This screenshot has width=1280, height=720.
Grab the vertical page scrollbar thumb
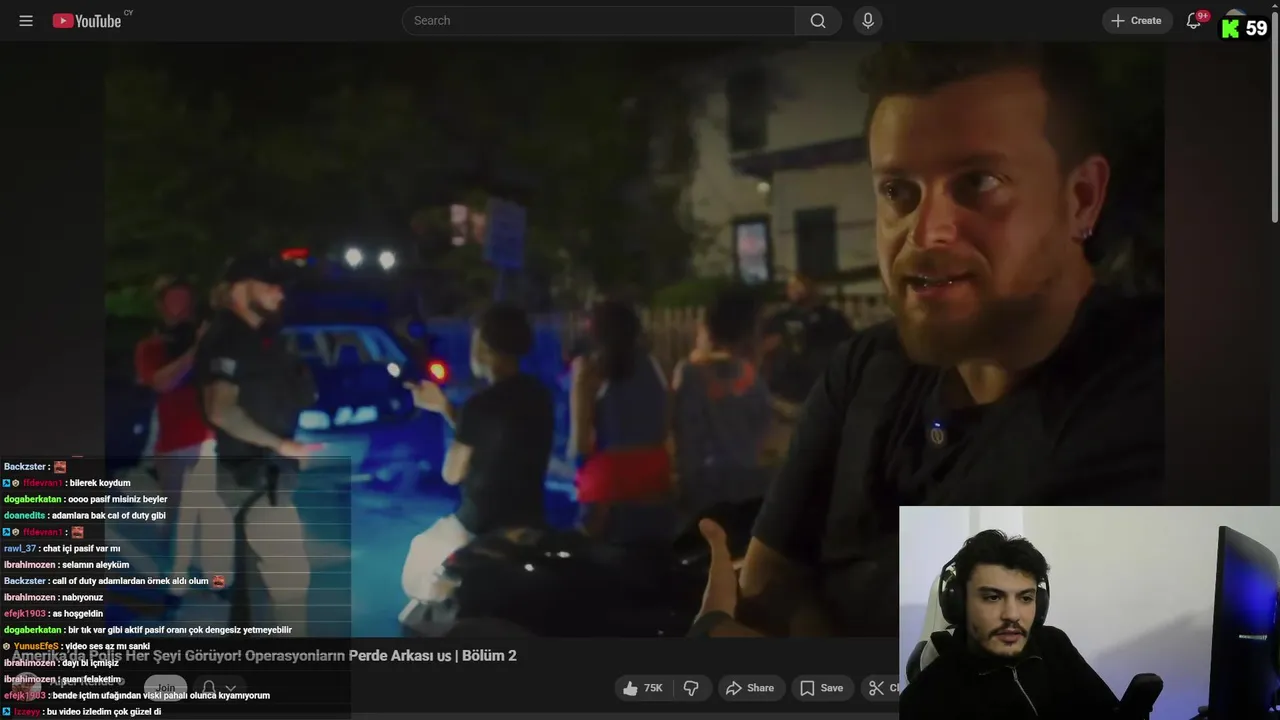pos(1274,117)
